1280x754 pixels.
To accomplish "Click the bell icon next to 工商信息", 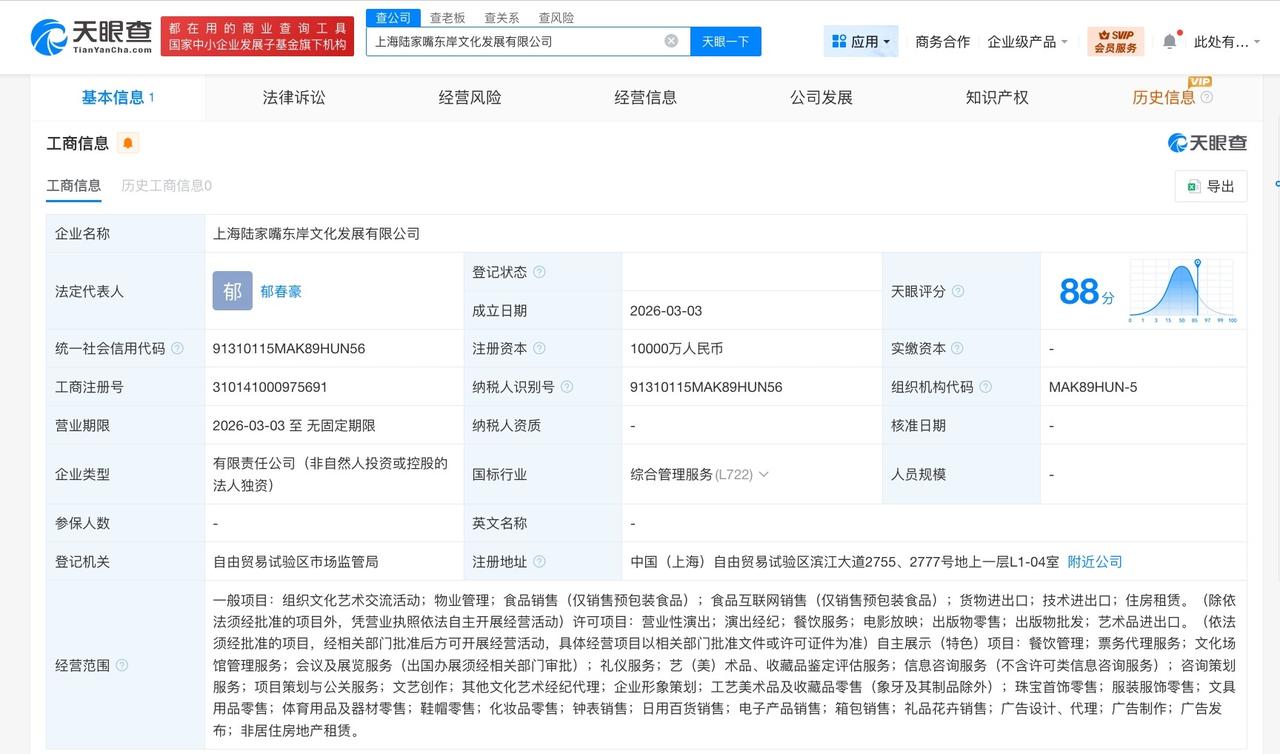I will (126, 143).
